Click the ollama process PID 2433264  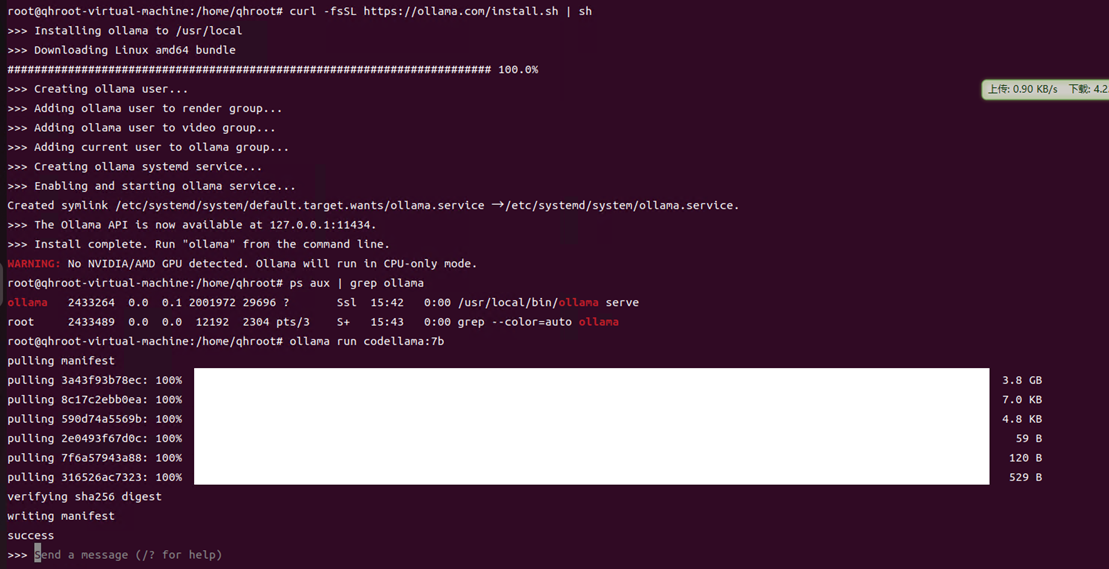[91, 302]
